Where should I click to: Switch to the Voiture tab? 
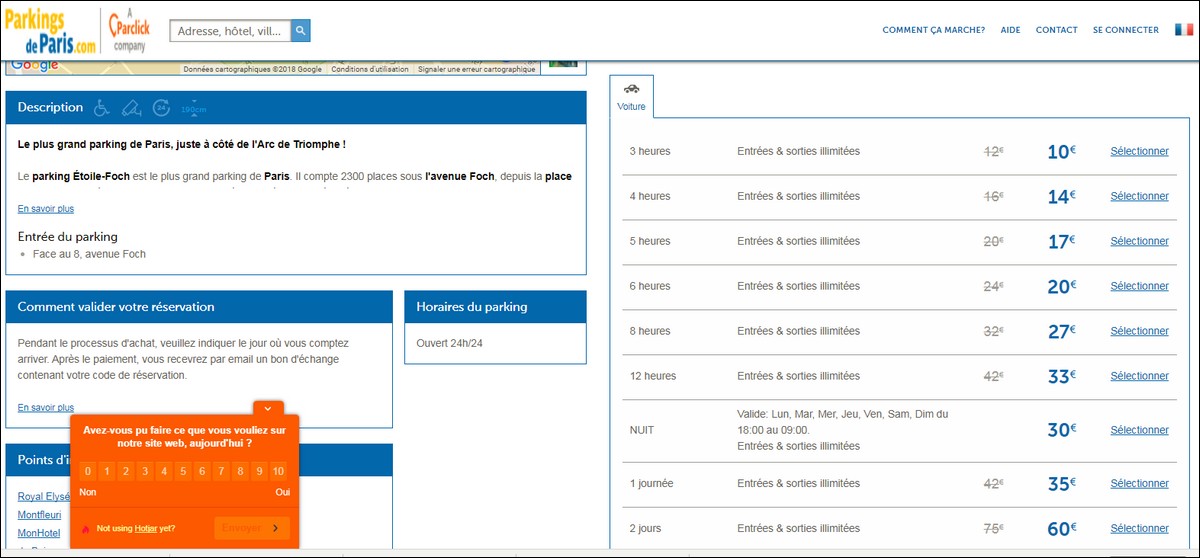(631, 97)
